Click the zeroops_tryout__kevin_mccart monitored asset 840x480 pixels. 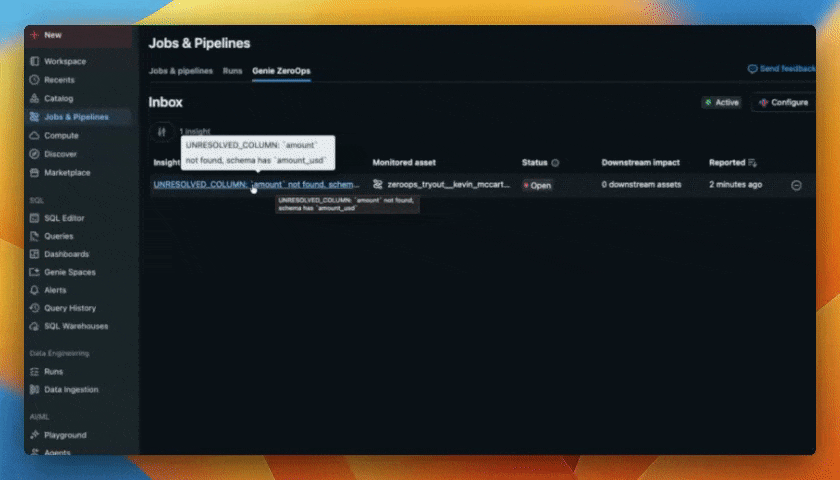[x=449, y=185]
